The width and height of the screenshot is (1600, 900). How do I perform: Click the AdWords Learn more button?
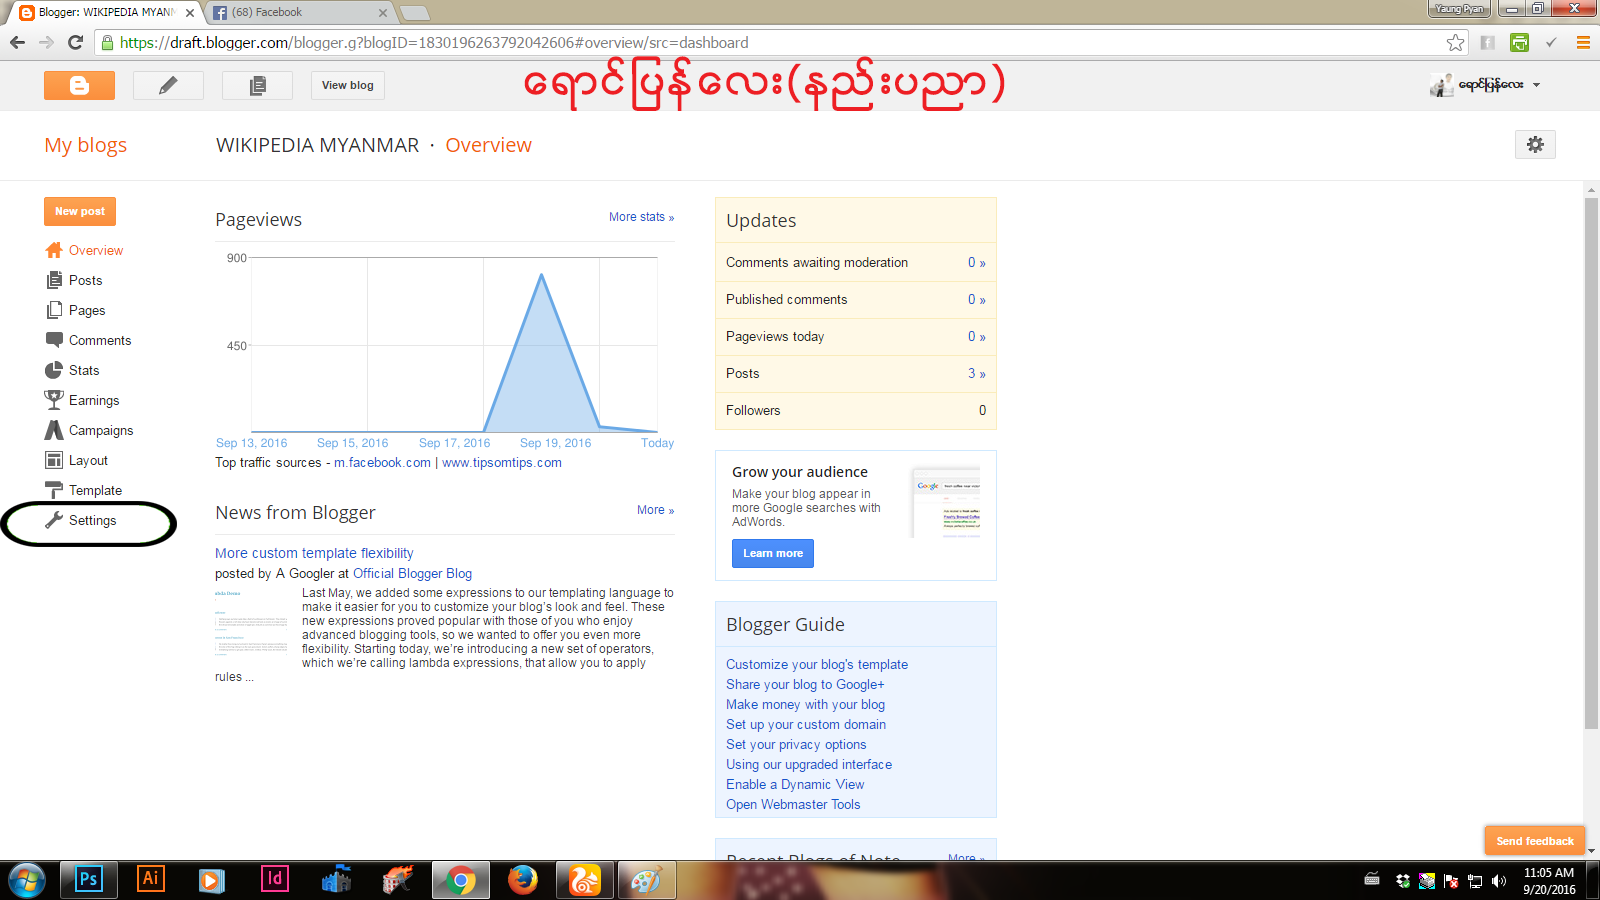(773, 554)
